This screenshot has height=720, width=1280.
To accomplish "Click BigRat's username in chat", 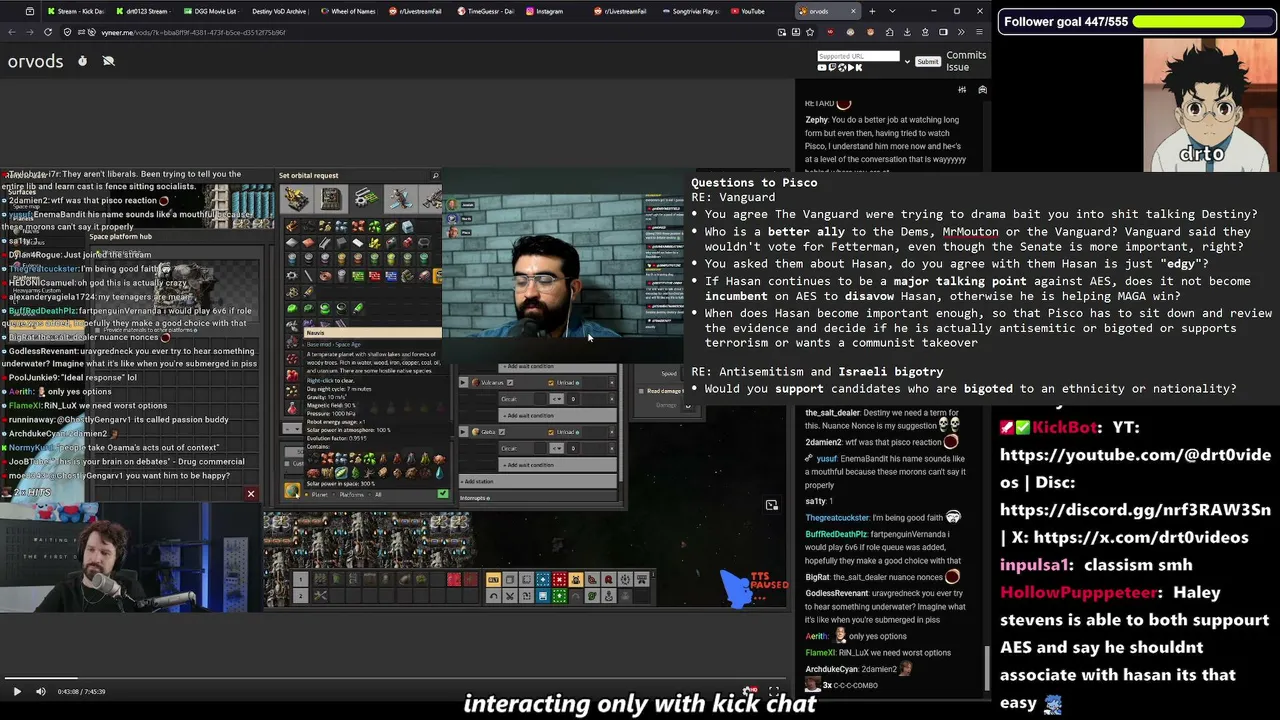I will pos(817,577).
